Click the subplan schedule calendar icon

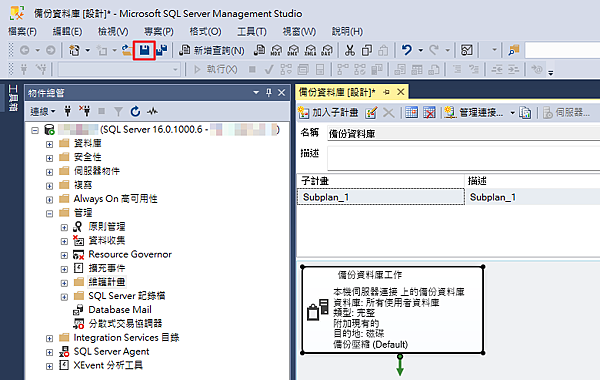point(411,113)
